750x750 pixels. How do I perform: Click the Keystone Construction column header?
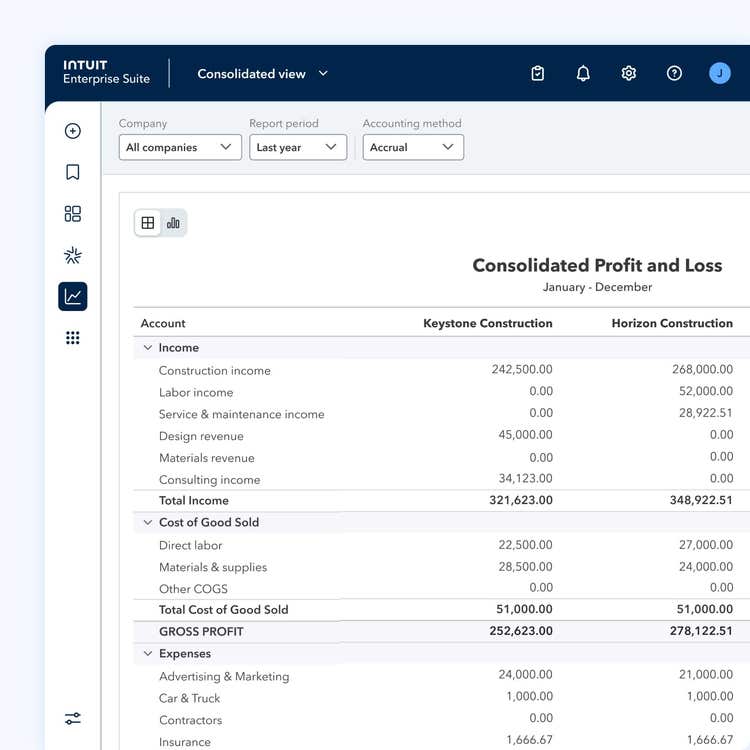(488, 323)
